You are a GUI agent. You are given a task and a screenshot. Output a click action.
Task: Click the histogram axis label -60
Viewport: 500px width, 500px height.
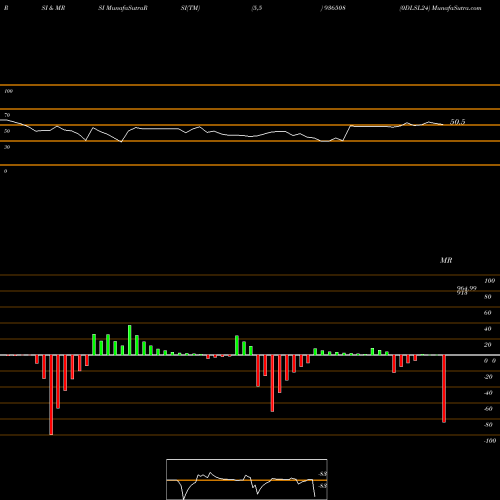click(x=488, y=409)
